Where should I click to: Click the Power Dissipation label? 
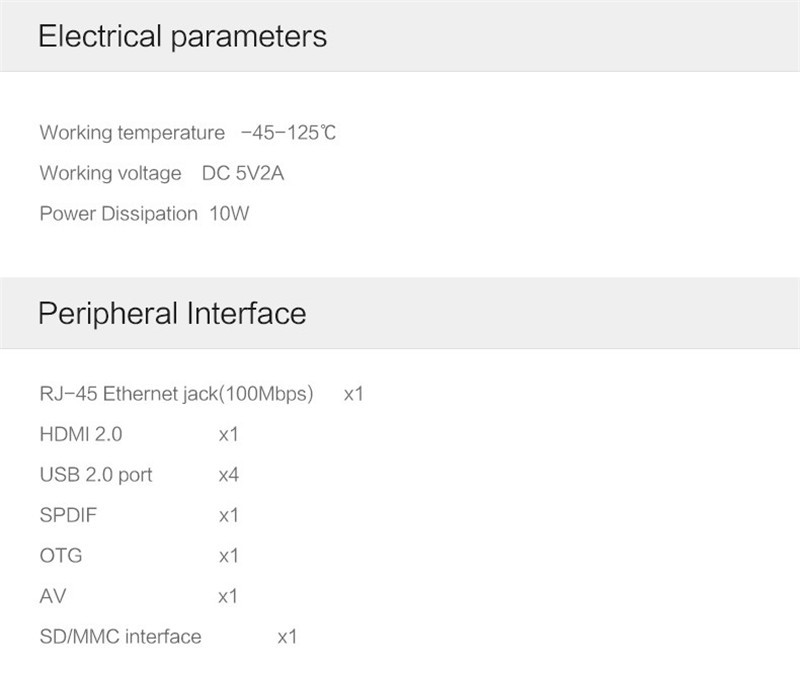click(118, 213)
